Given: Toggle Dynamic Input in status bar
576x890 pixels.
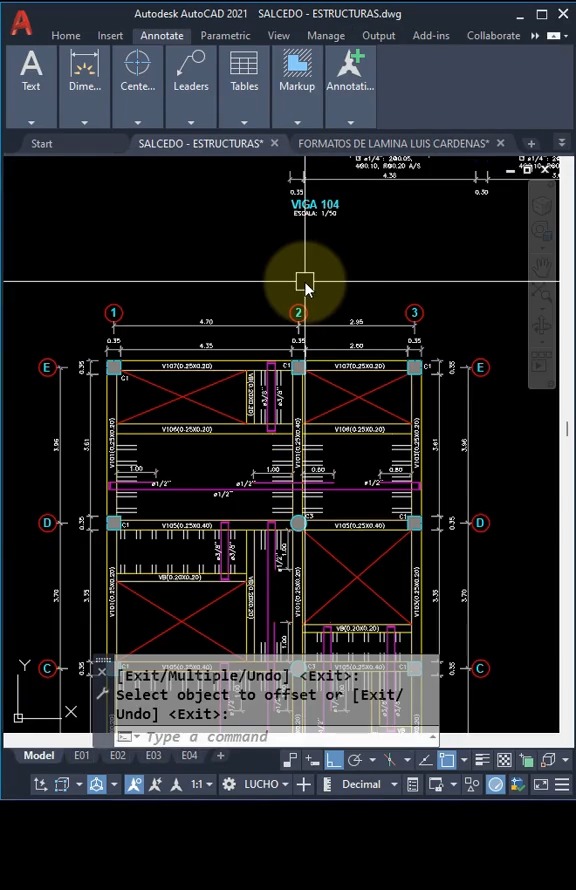Looking at the screenshot, I should [x=312, y=759].
